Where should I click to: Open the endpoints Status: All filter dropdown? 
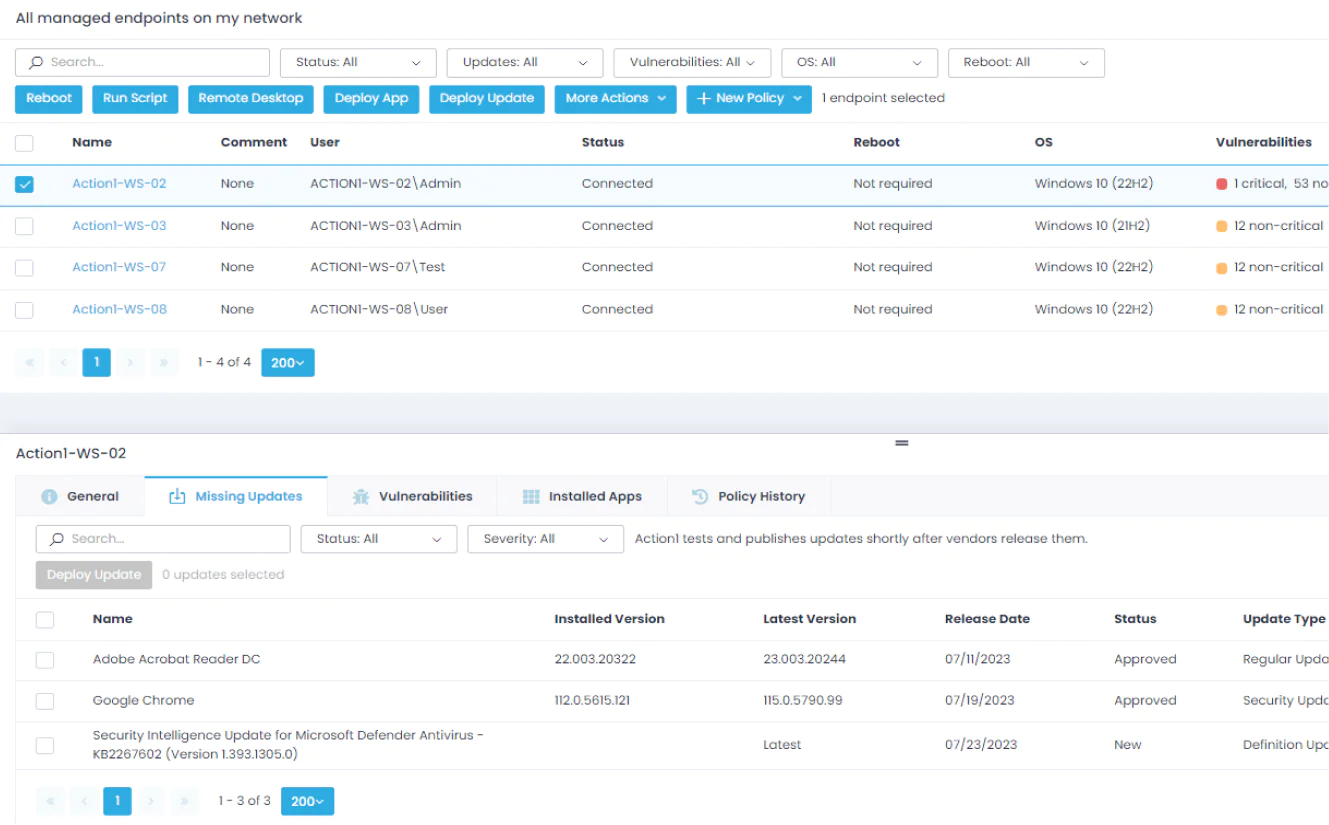point(358,62)
